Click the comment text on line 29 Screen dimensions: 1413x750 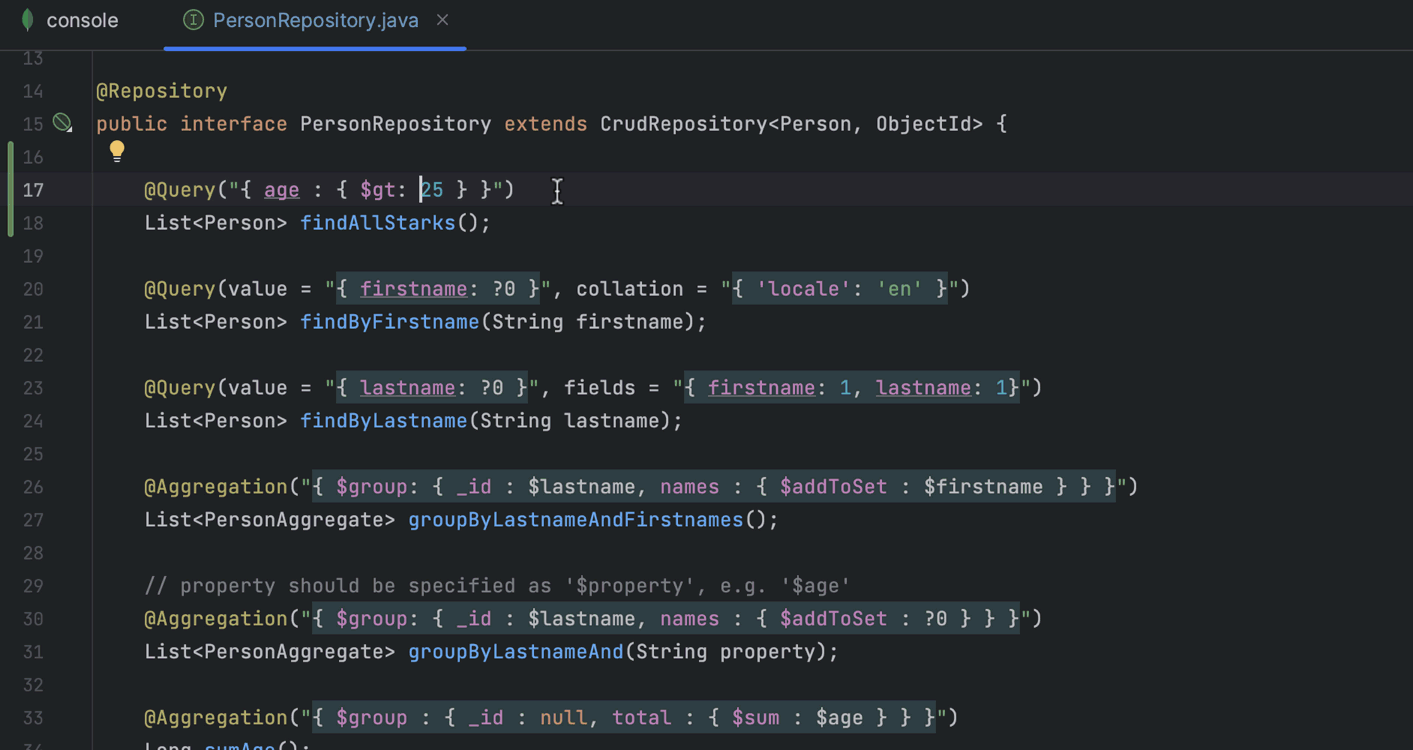pyautogui.click(x=497, y=586)
